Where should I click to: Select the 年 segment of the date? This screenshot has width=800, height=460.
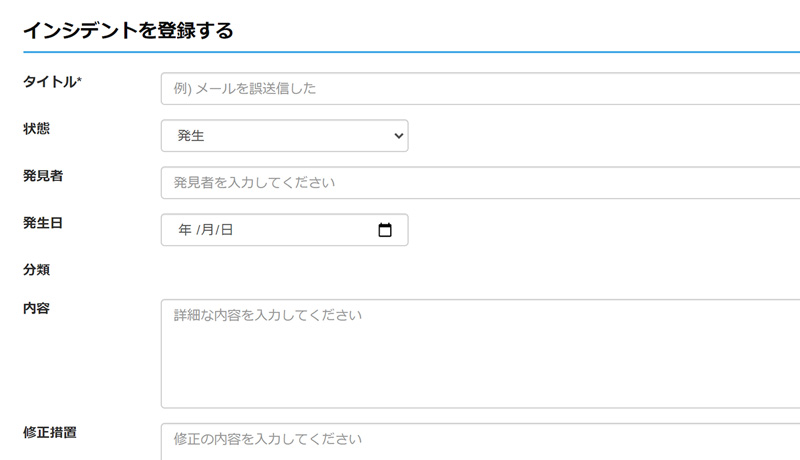[x=185, y=230]
